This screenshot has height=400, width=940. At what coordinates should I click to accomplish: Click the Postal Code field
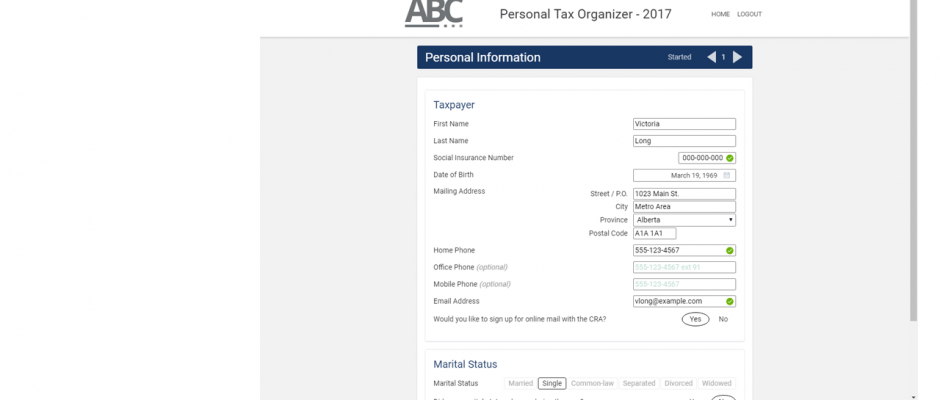coord(654,233)
